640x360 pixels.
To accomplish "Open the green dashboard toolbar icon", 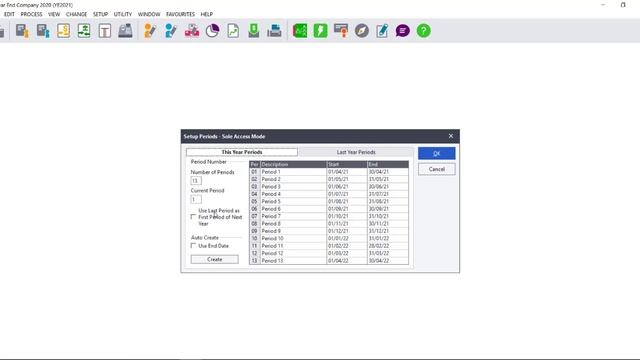I will [x=300, y=31].
